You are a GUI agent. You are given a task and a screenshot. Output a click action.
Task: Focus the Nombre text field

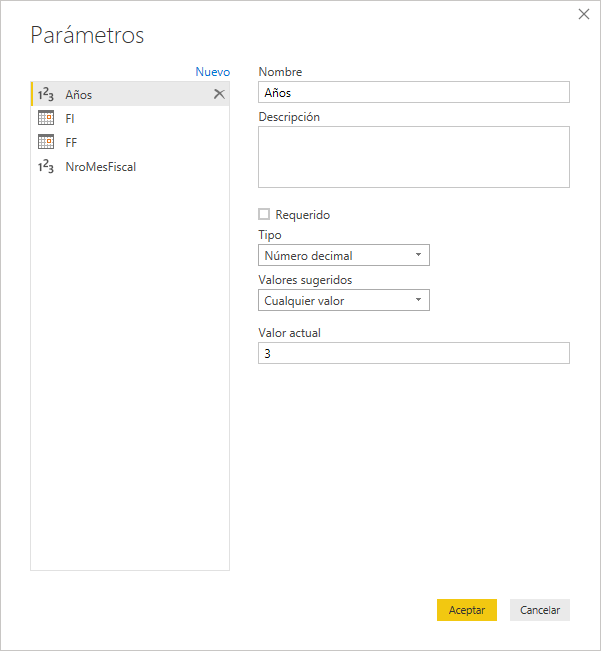413,92
